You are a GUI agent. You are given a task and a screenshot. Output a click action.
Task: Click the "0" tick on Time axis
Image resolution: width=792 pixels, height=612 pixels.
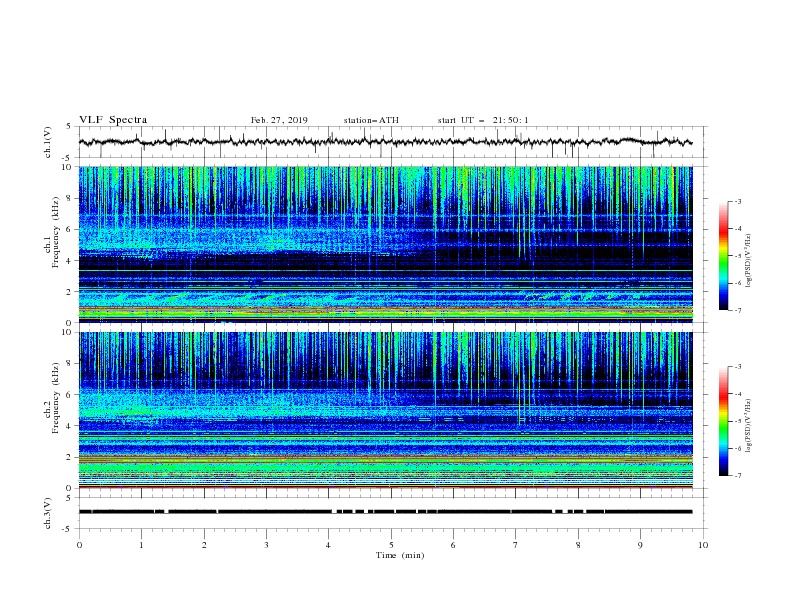tap(79, 545)
